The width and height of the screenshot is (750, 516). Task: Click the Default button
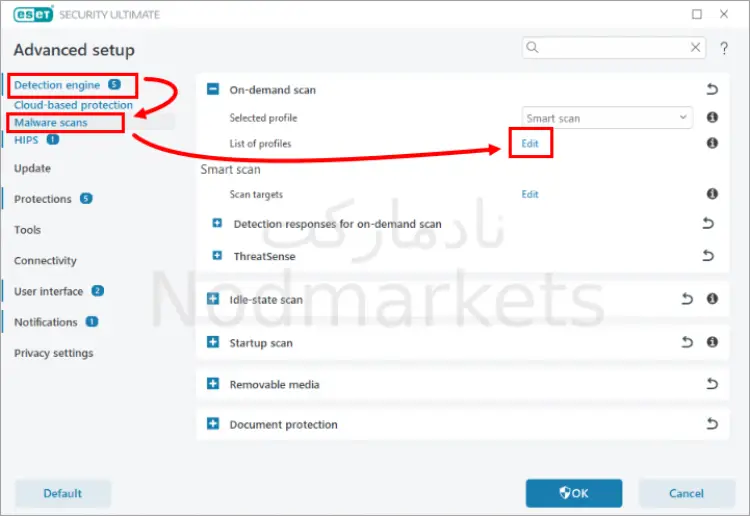(63, 493)
